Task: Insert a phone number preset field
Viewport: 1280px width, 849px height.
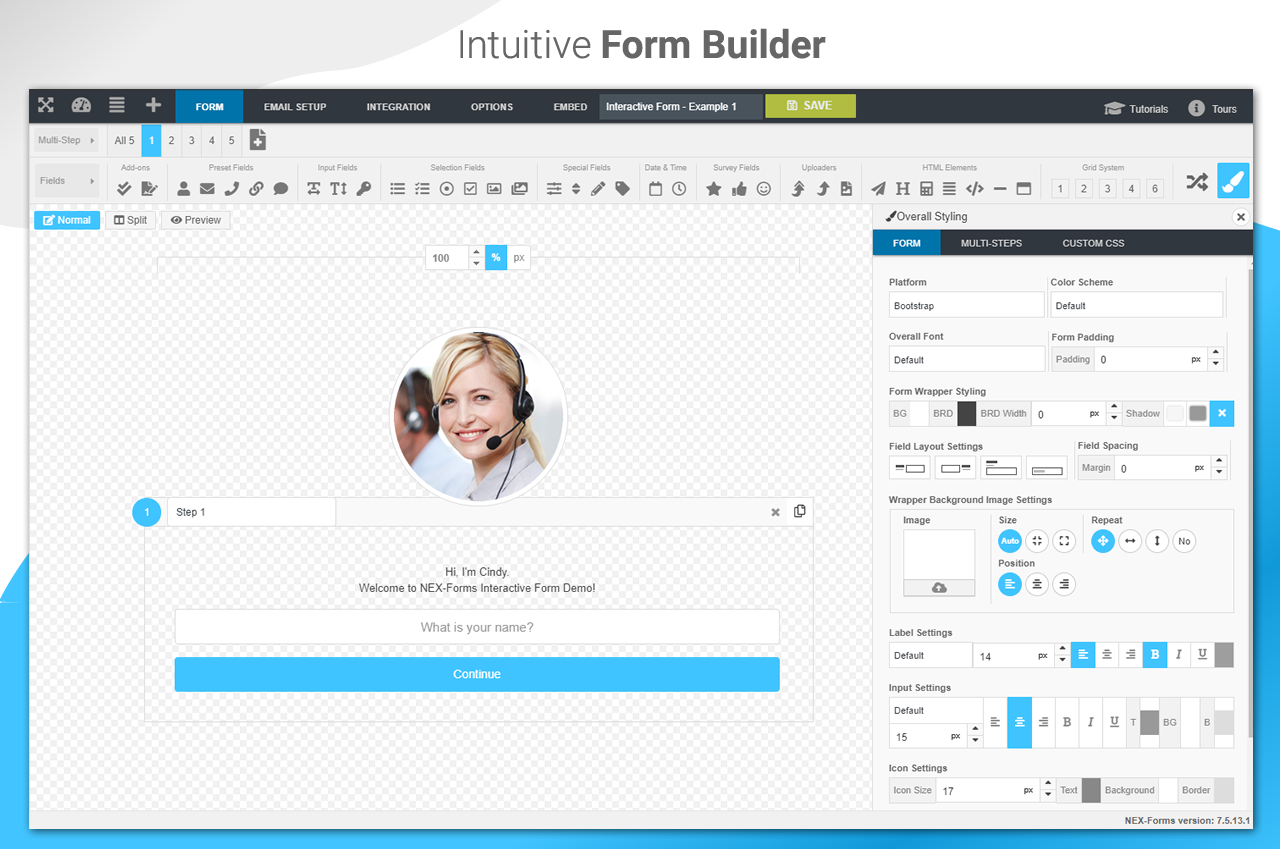Action: click(231, 188)
